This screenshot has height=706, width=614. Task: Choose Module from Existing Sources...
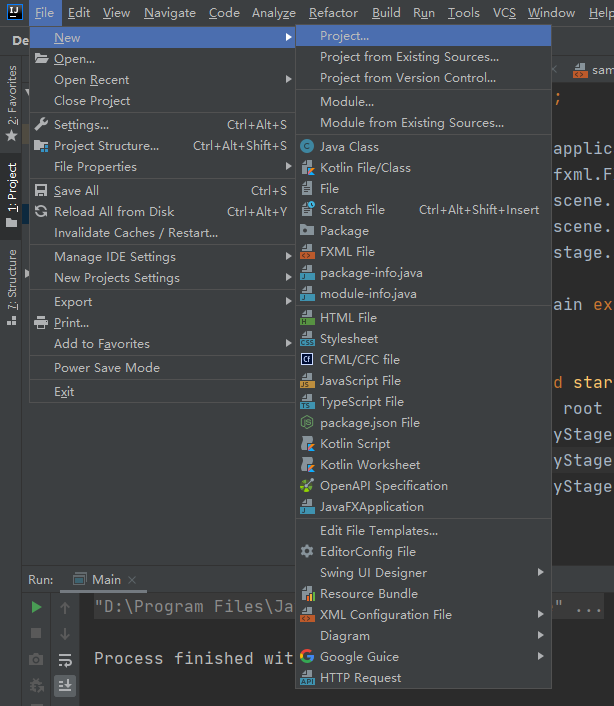[424, 122]
